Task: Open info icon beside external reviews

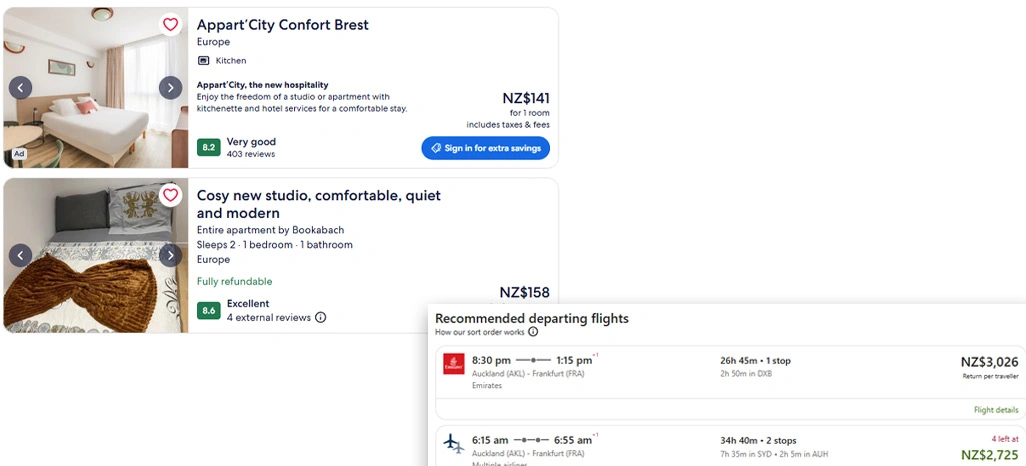Action: [321, 318]
